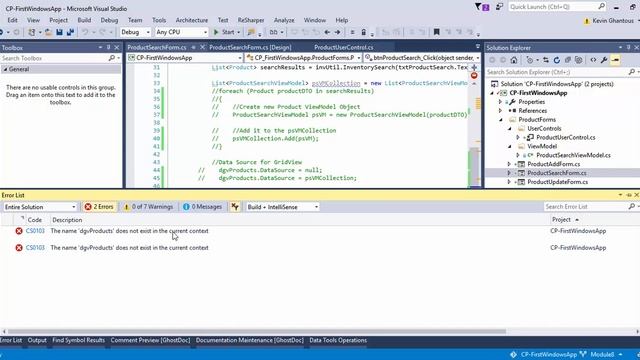Refresh the Solution Explorer
The image size is (640, 360).
557,60
